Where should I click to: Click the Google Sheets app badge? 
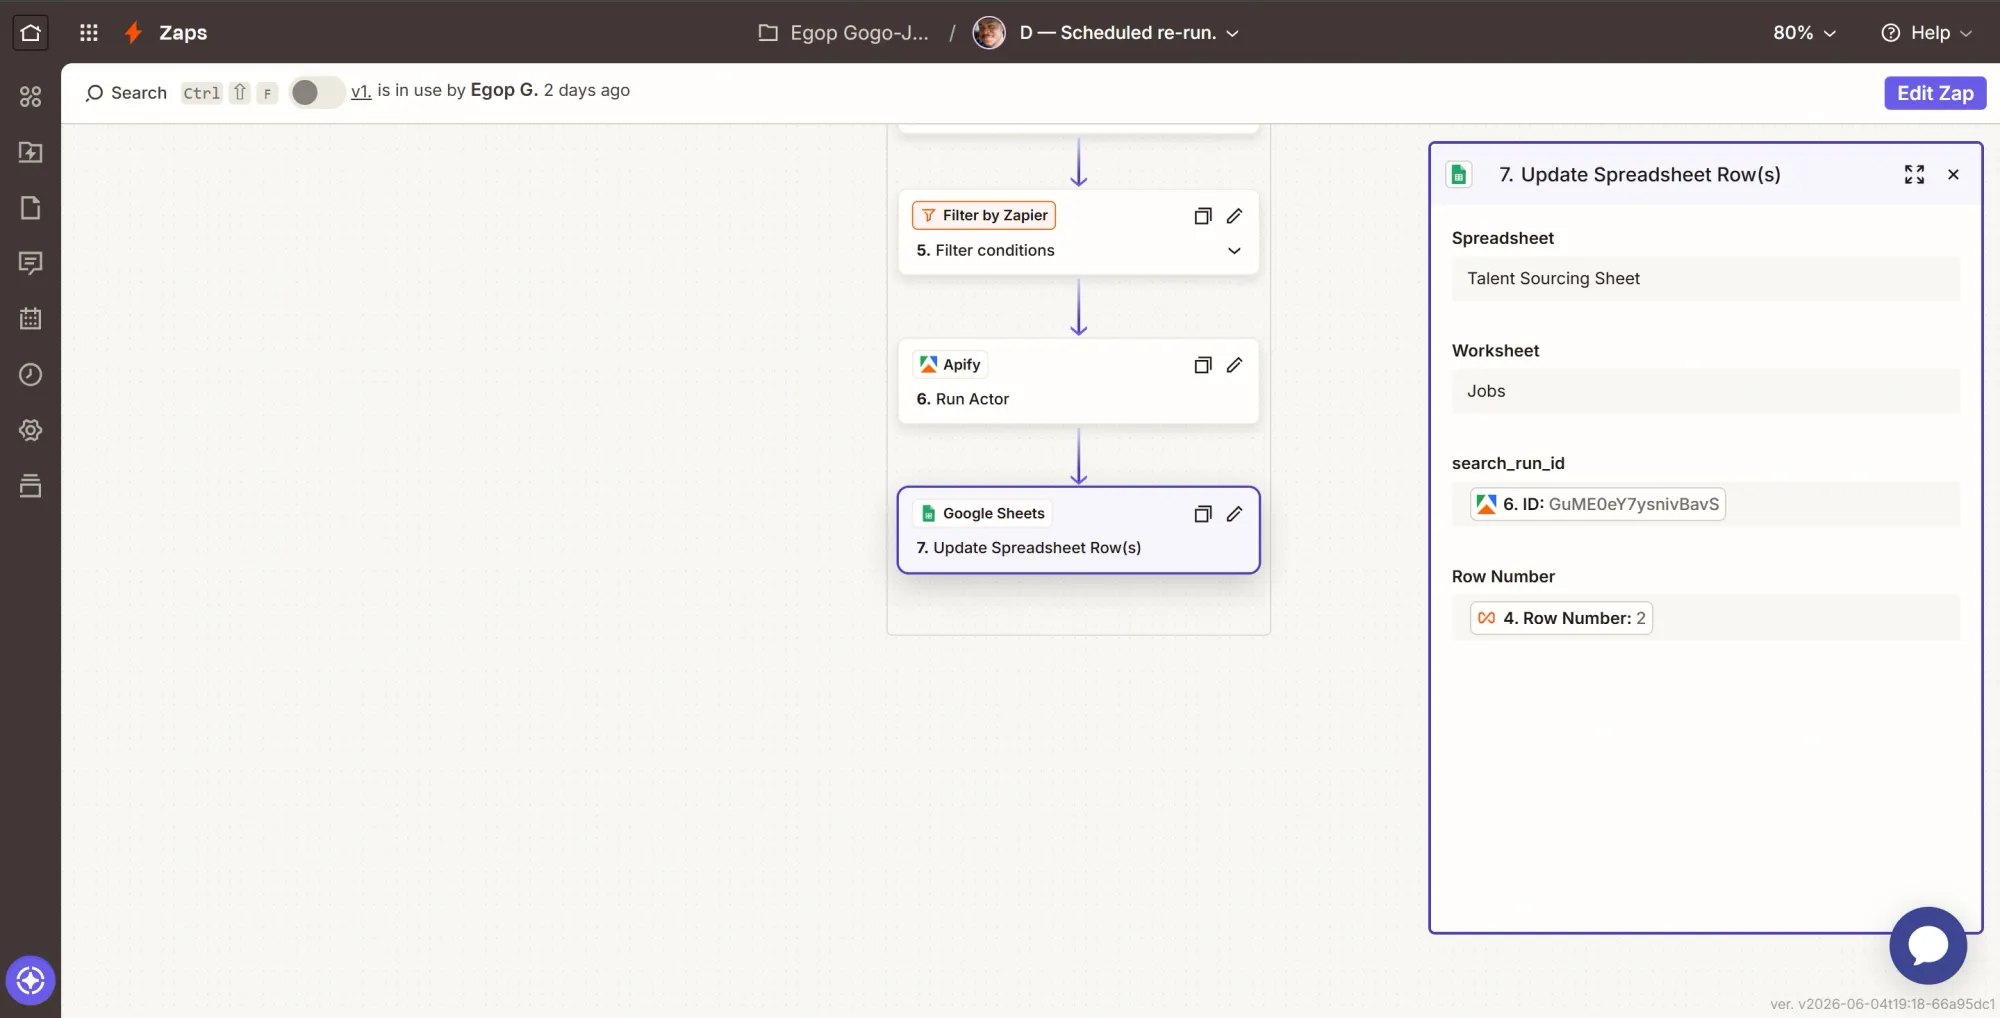[x=982, y=513]
